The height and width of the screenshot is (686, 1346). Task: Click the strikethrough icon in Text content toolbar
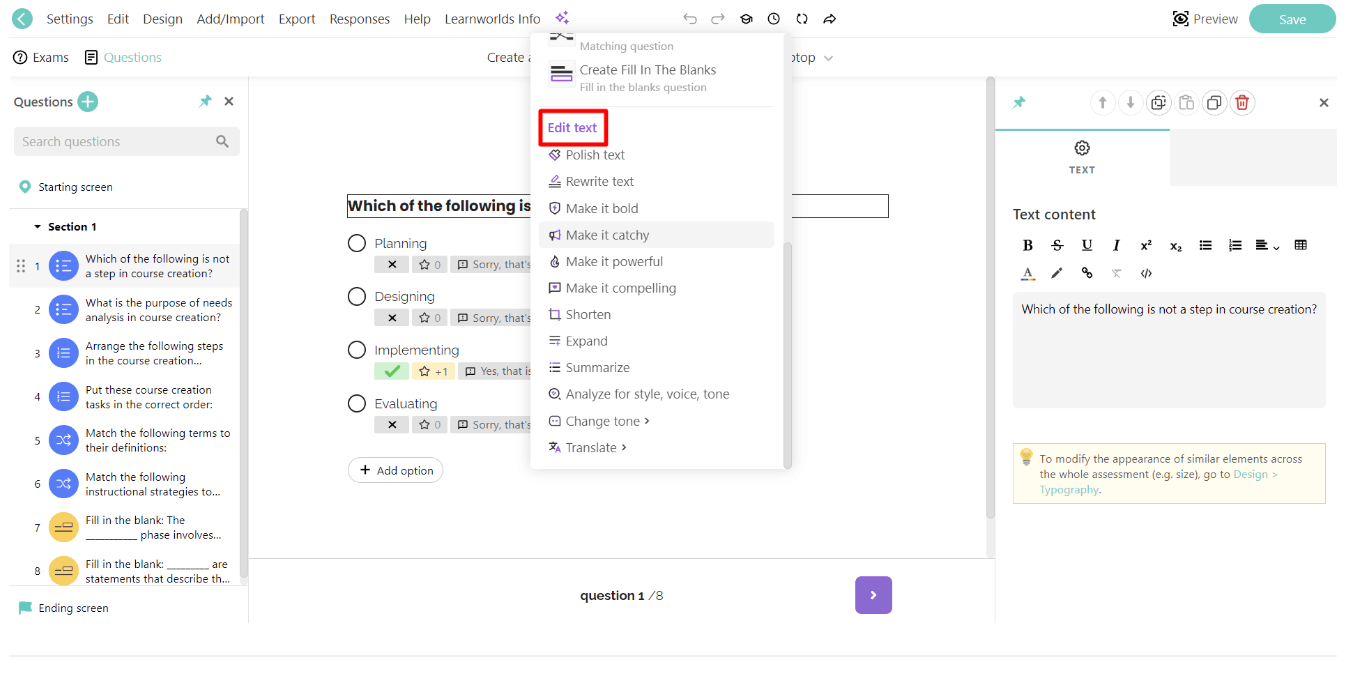click(x=1057, y=245)
